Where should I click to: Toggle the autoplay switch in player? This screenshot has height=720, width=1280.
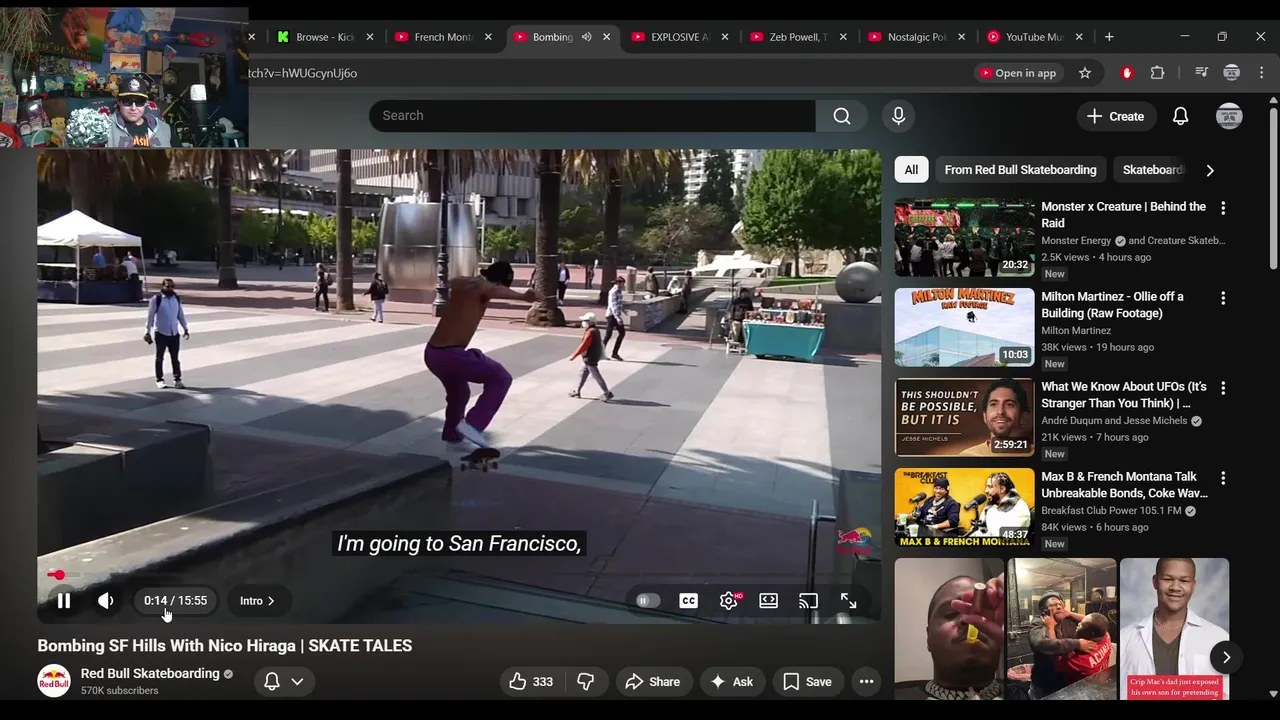(648, 601)
